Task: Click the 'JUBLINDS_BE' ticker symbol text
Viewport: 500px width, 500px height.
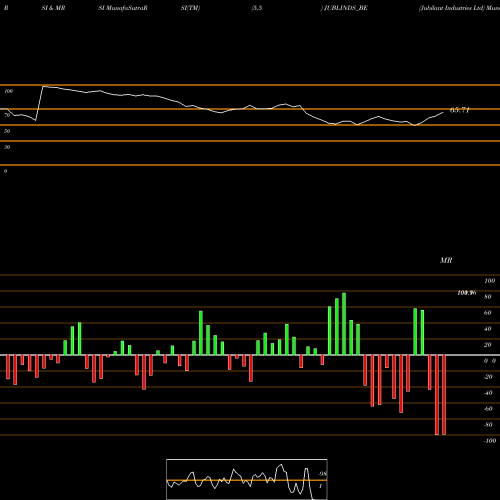Action: 346,8
